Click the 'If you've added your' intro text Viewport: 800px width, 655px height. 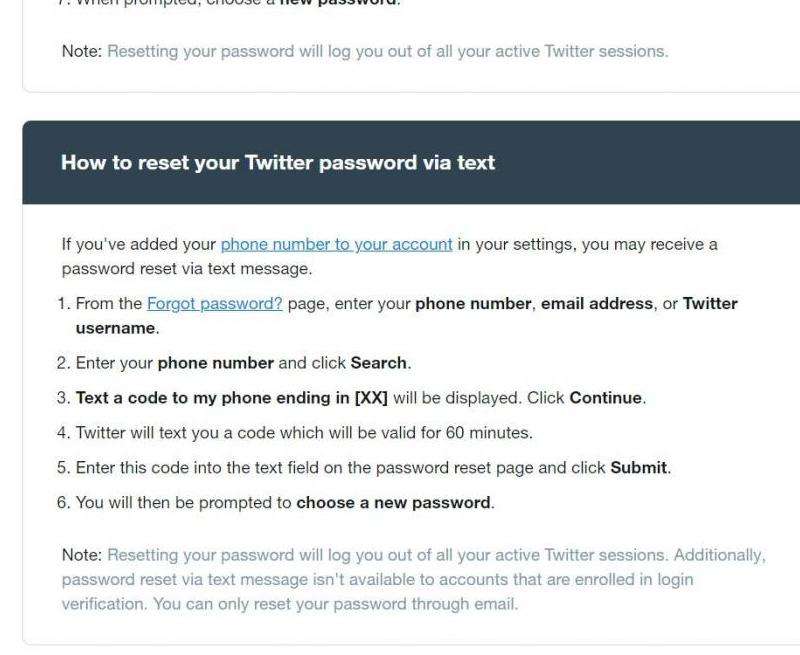click(x=139, y=244)
